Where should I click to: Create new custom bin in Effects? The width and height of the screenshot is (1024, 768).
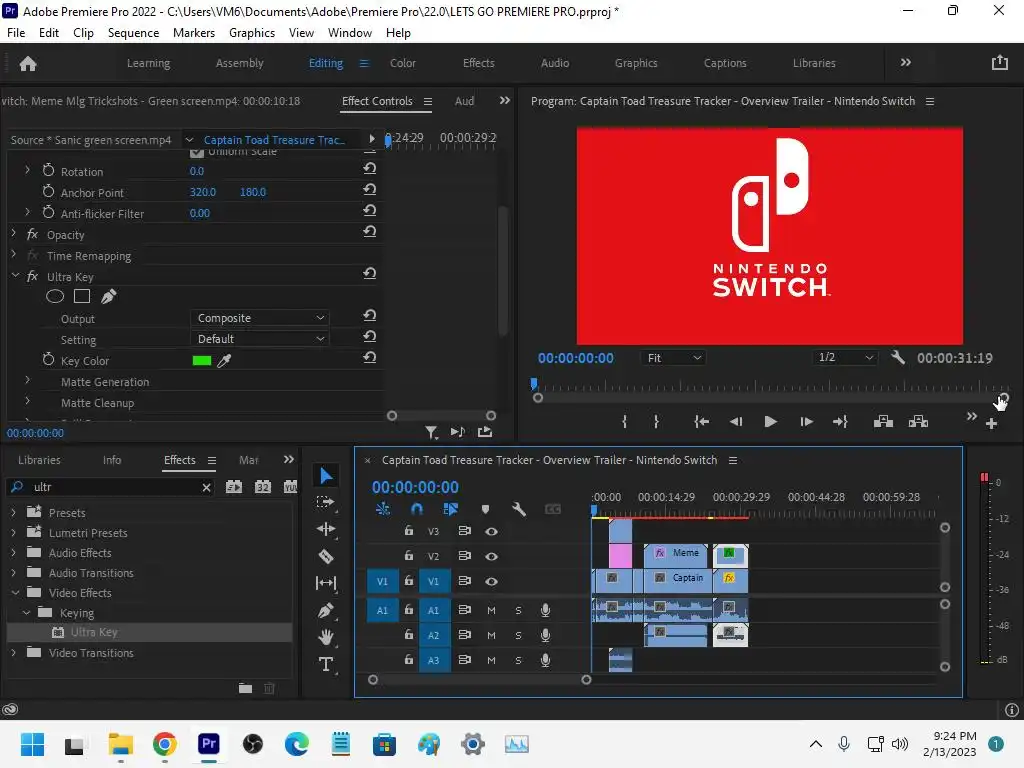(x=246, y=688)
